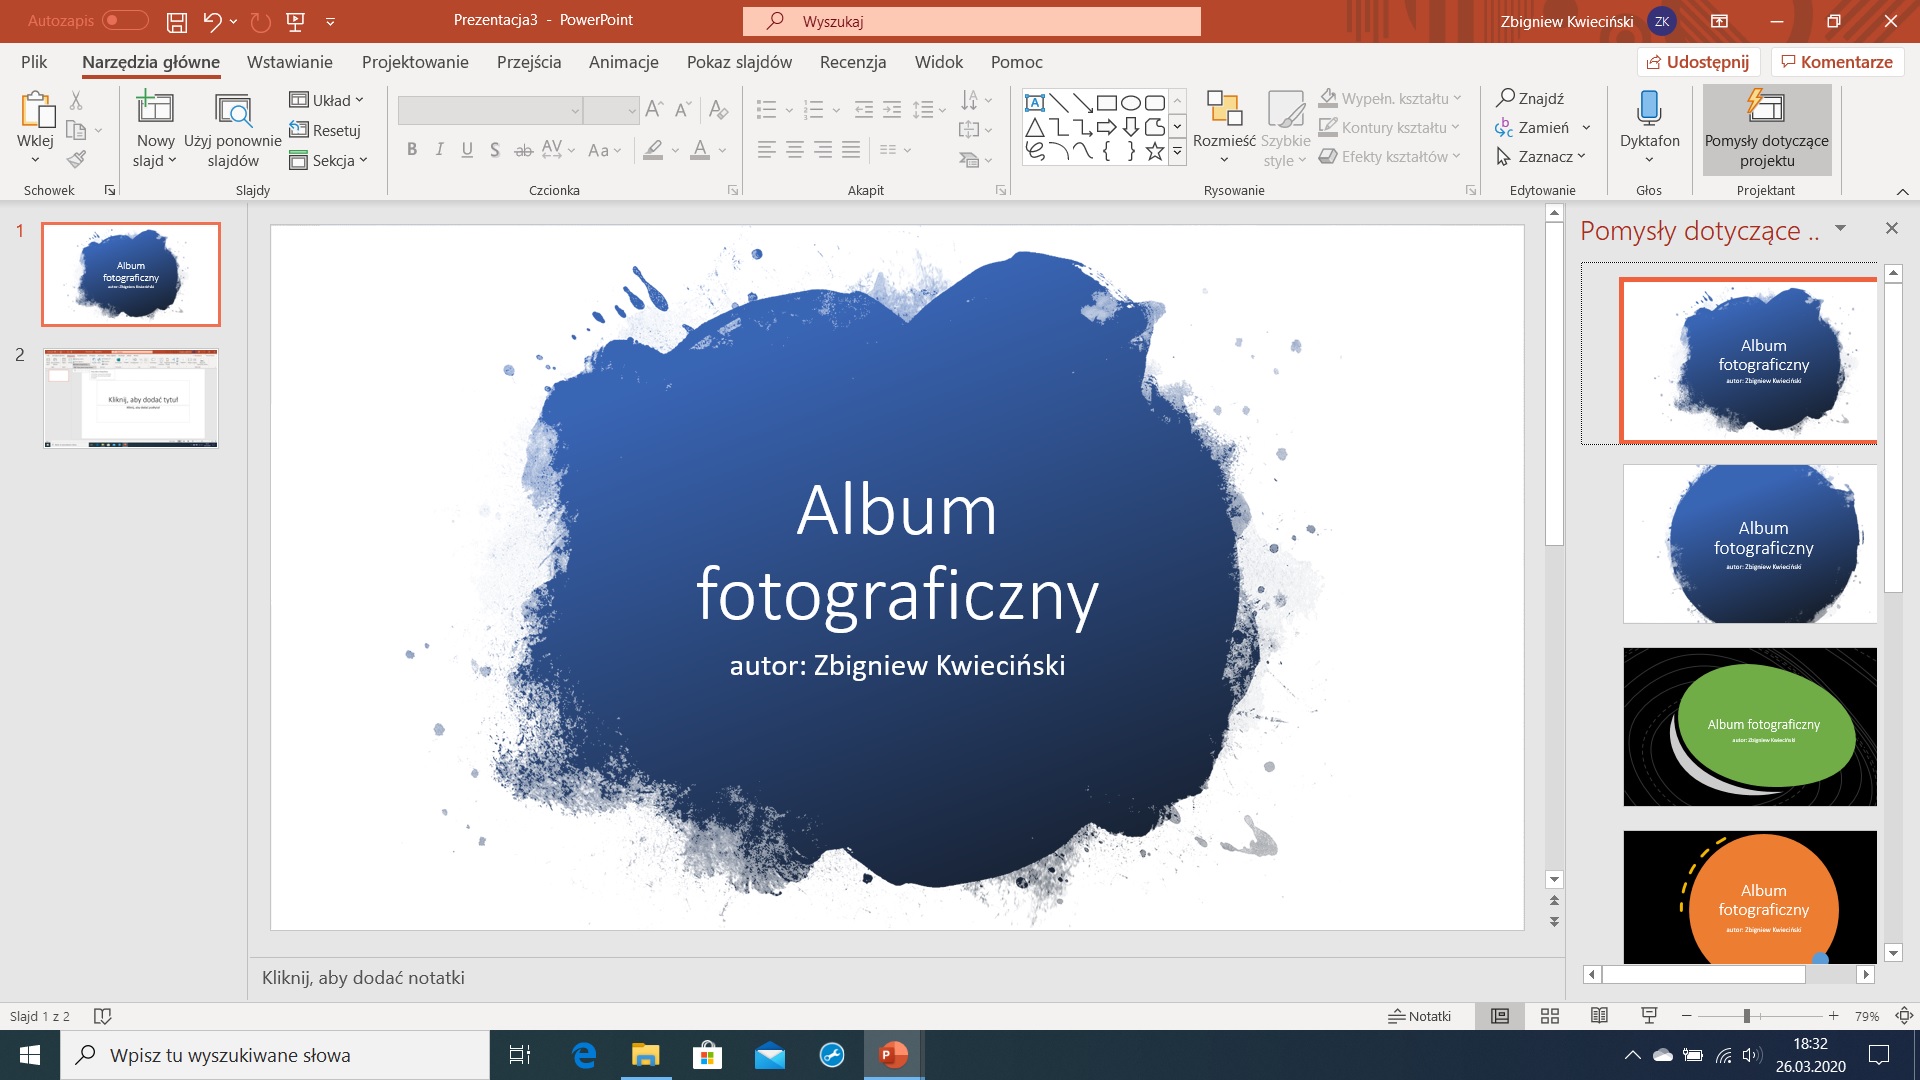Click the Udostępnij button

(1698, 62)
